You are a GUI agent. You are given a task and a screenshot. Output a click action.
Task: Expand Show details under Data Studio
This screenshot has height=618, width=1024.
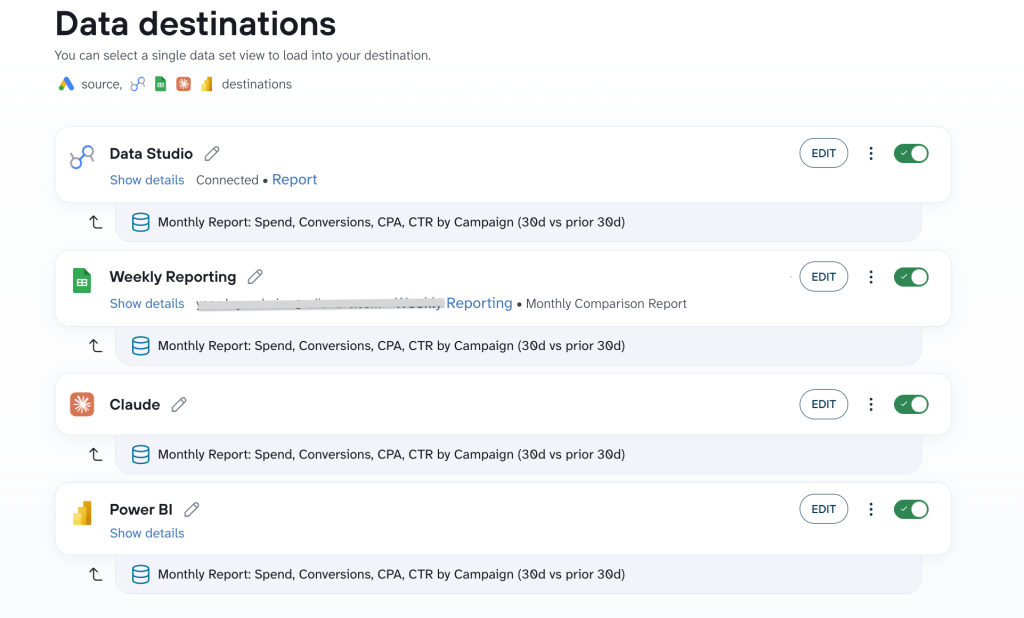(147, 180)
